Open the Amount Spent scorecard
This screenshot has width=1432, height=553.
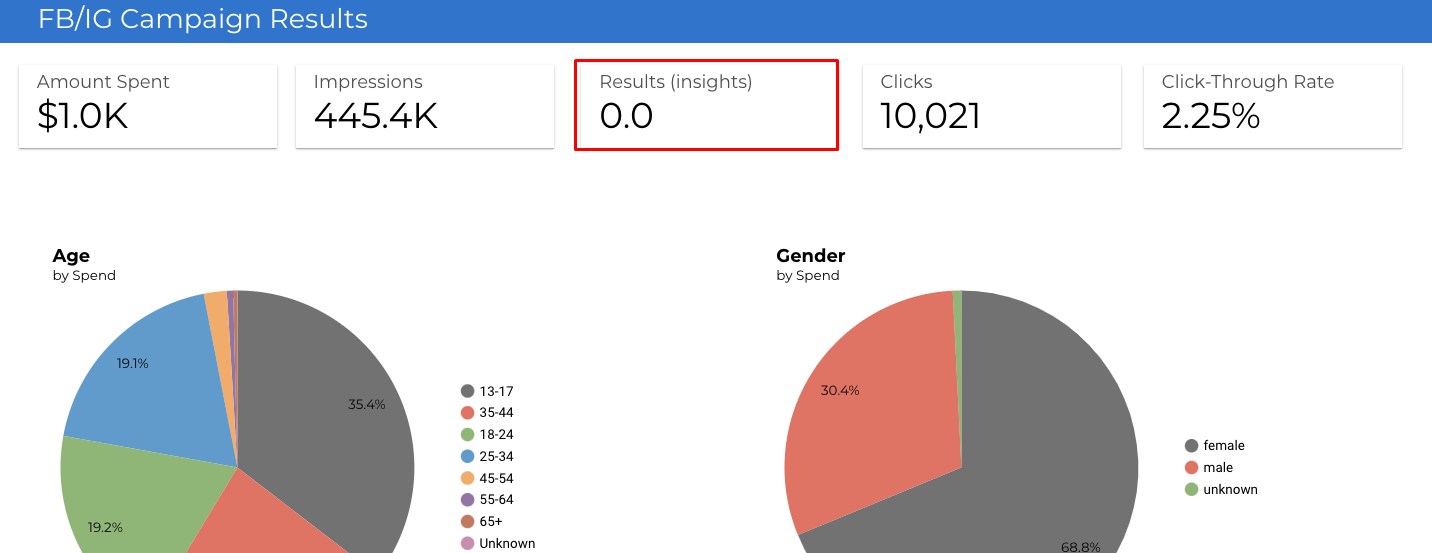(x=148, y=106)
